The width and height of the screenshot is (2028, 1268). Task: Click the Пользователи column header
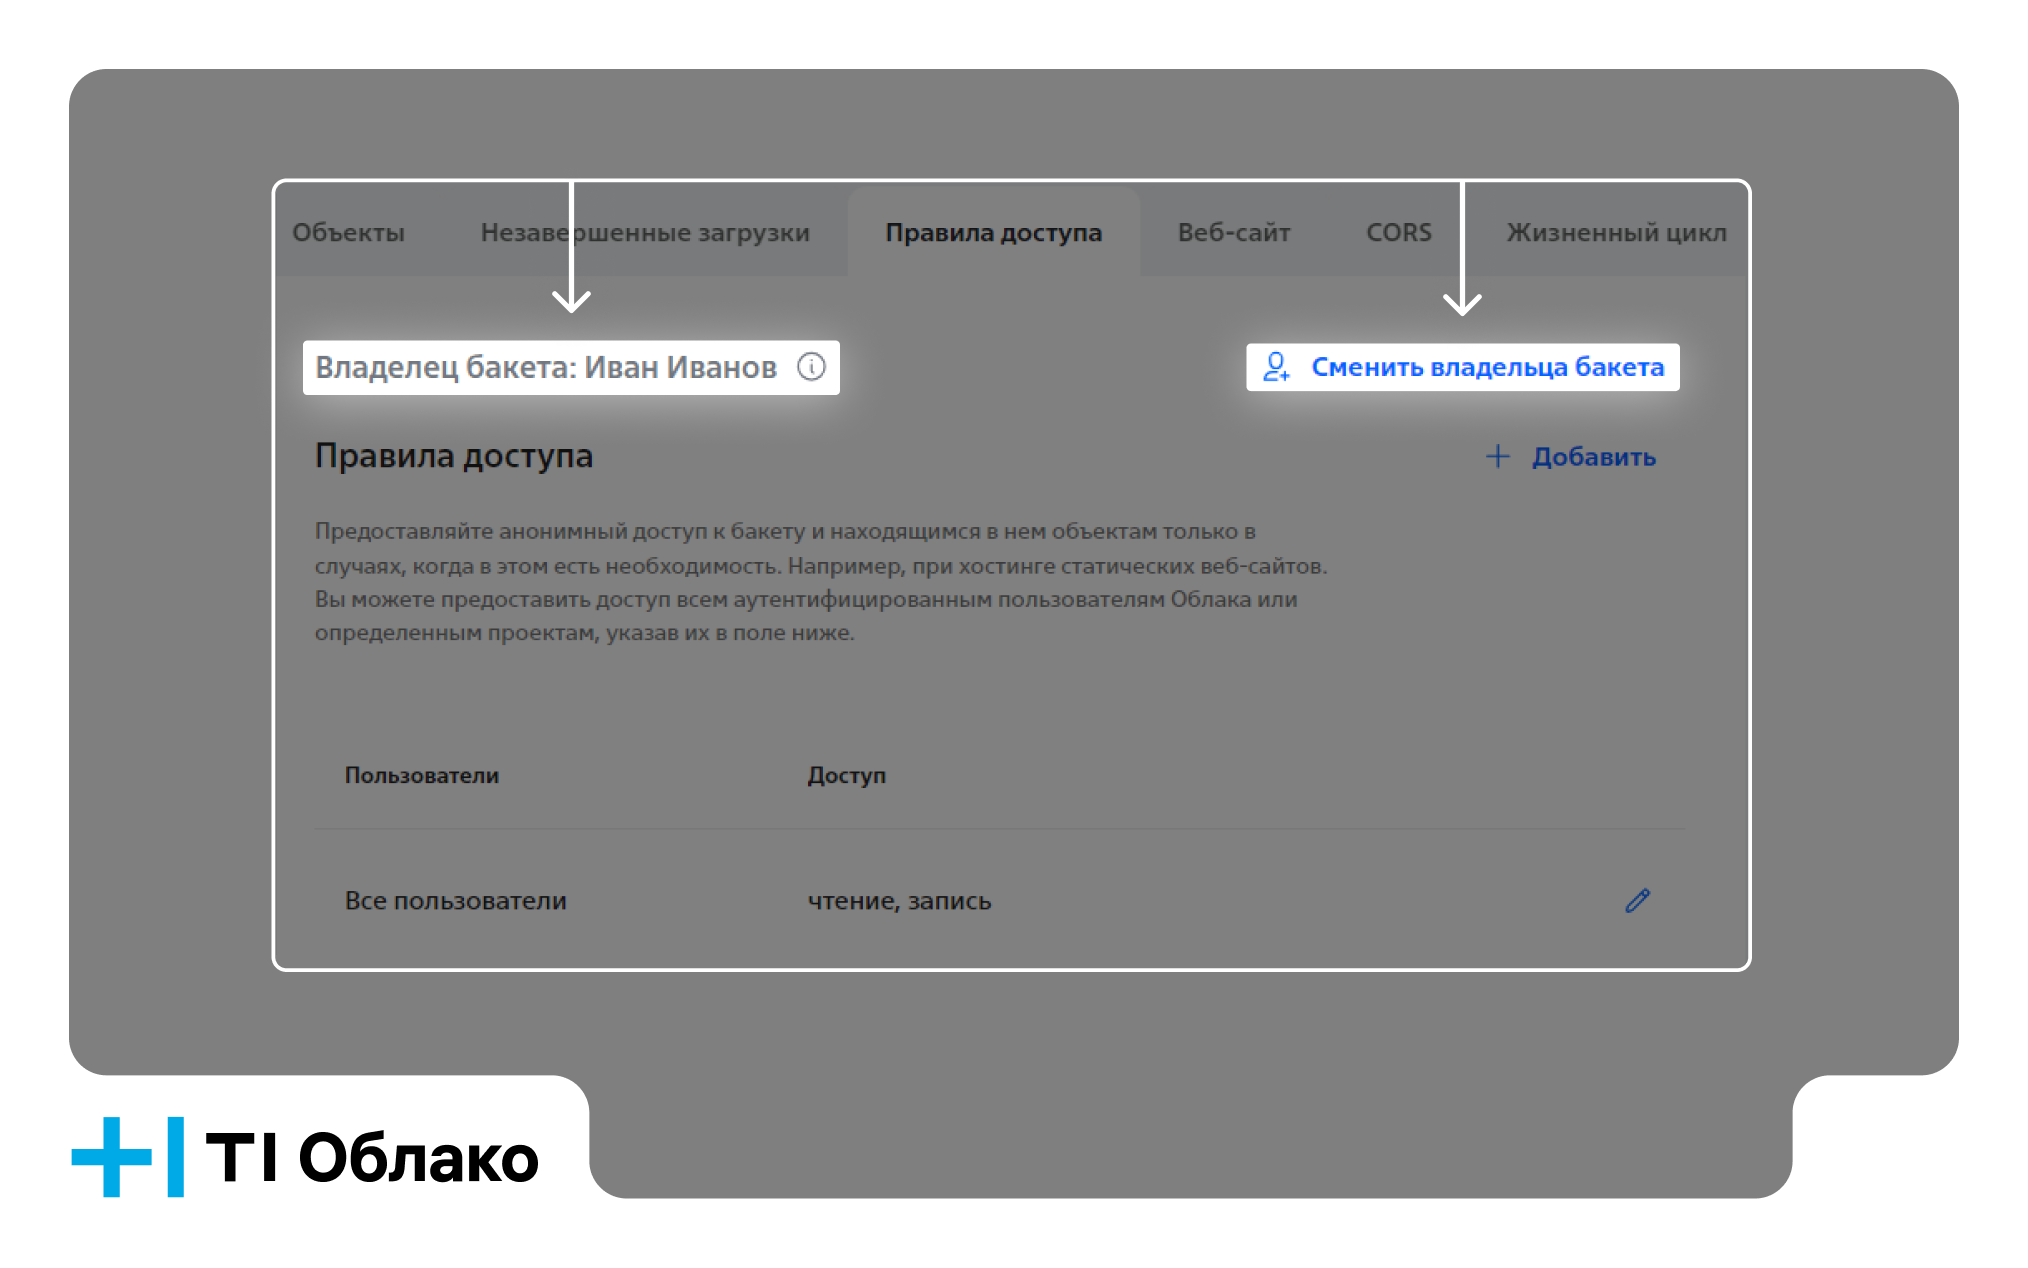[x=422, y=775]
